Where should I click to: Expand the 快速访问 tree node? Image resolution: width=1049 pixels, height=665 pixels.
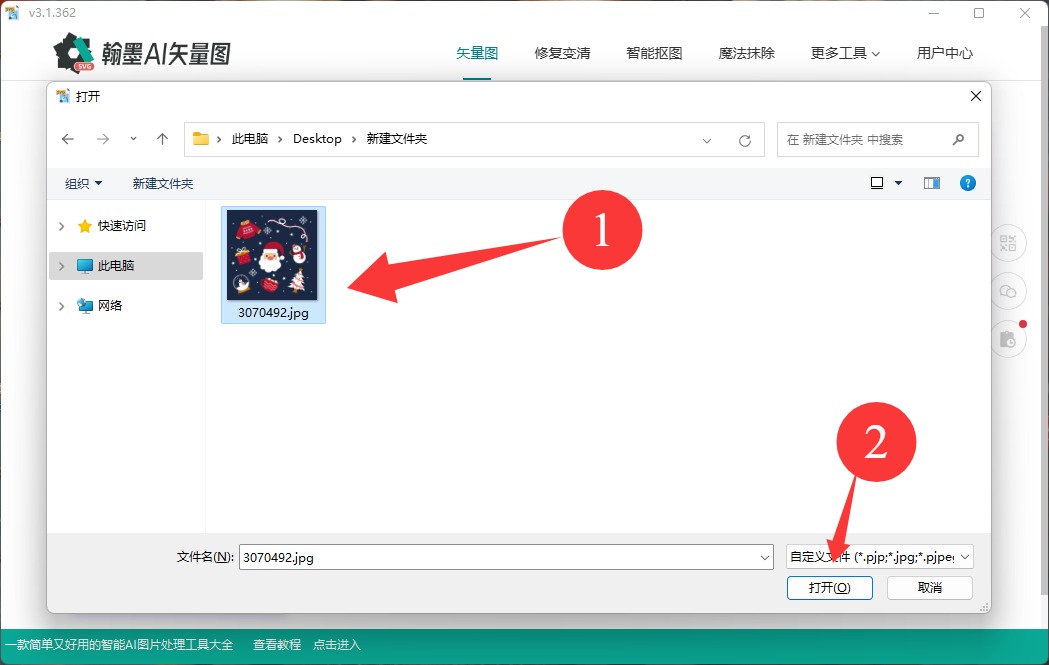click(62, 226)
